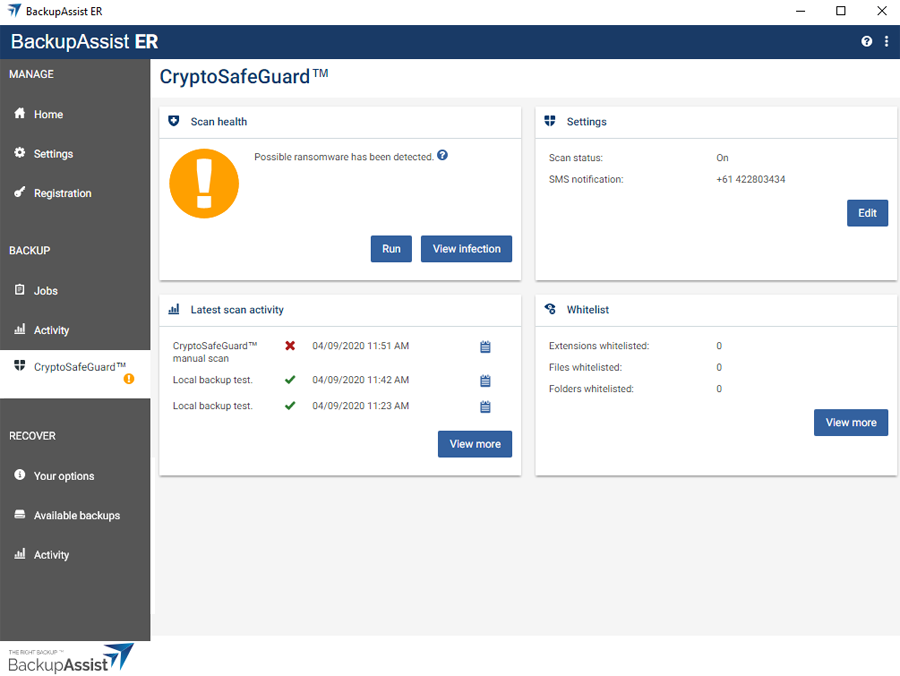
Task: Click the 04/09/2020 11:51 AM scan timestamp
Action: 360,345
